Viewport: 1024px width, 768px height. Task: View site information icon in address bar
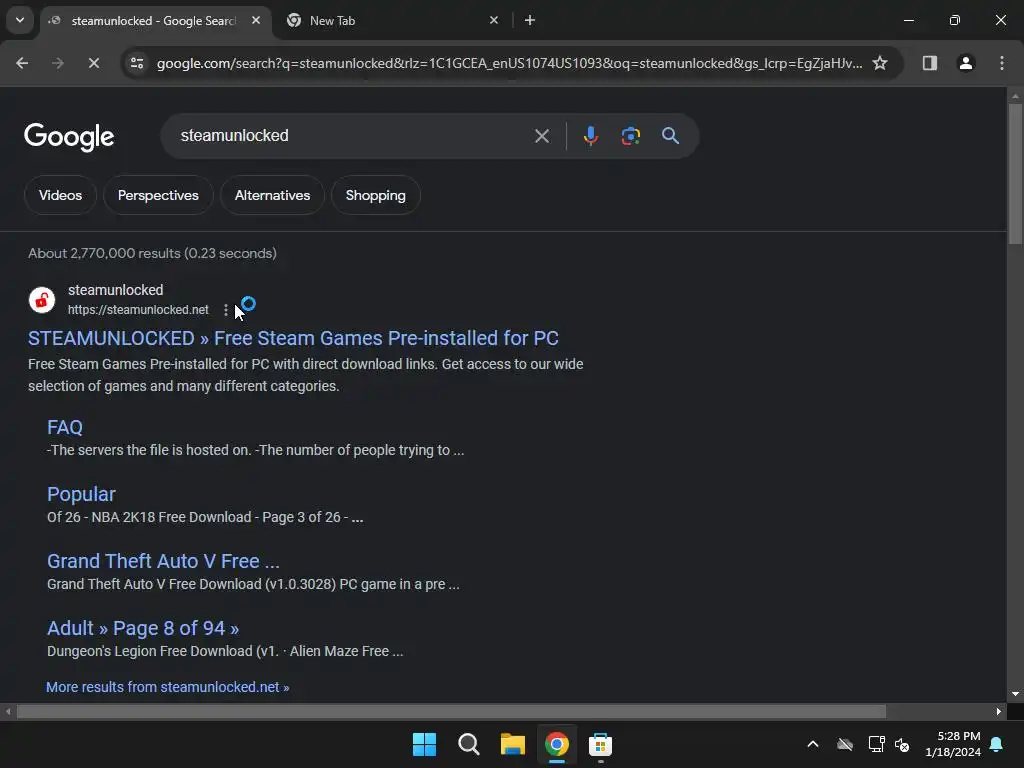(x=137, y=63)
